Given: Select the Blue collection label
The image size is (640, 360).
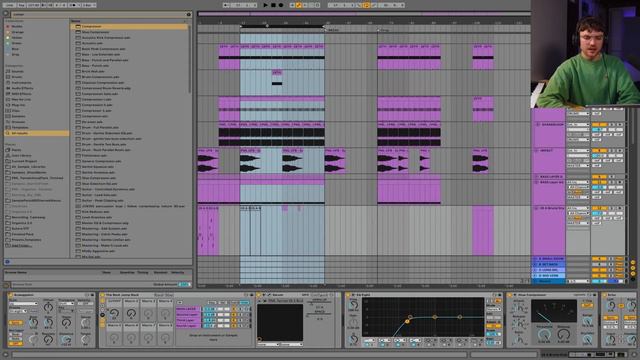Looking at the screenshot, I should (x=16, y=49).
